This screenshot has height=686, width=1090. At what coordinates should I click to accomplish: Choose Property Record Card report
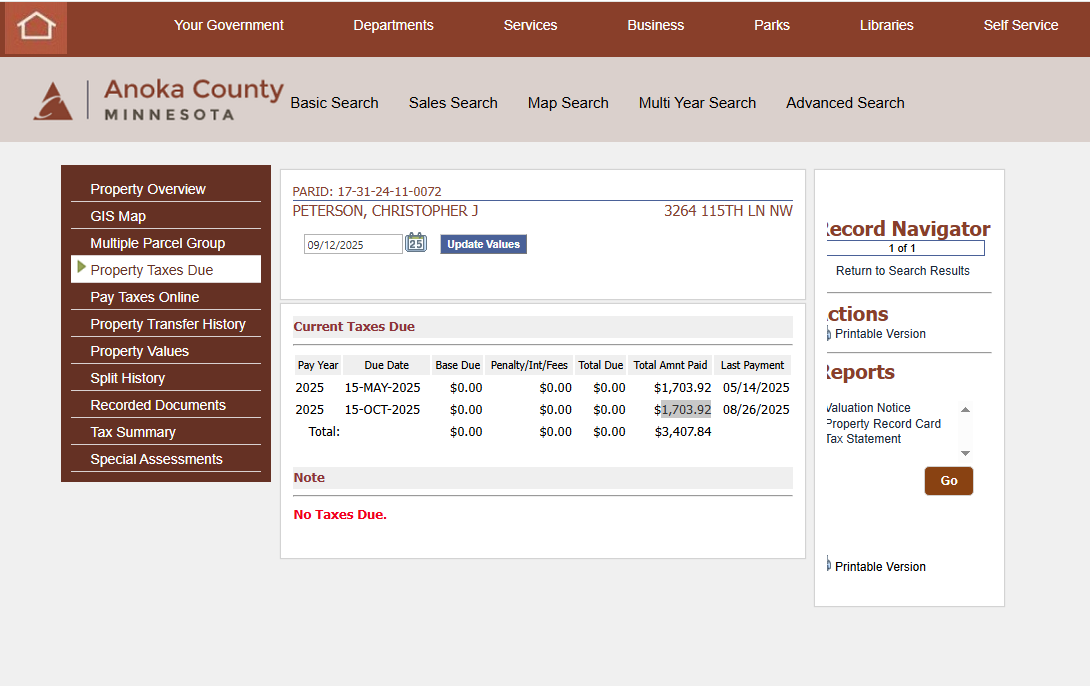click(883, 424)
